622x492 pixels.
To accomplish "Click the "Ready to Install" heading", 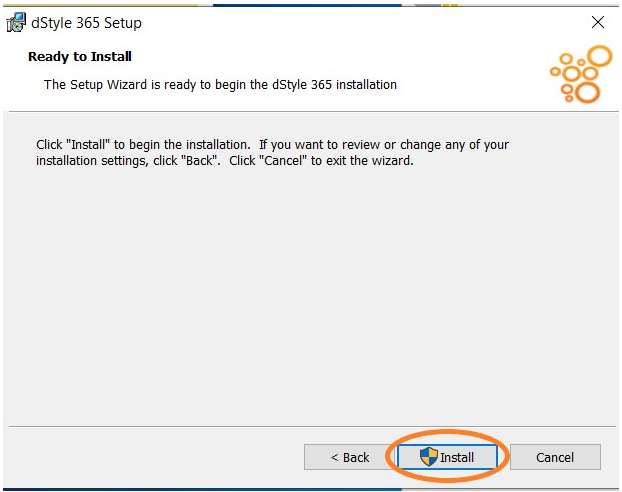I will point(80,56).
